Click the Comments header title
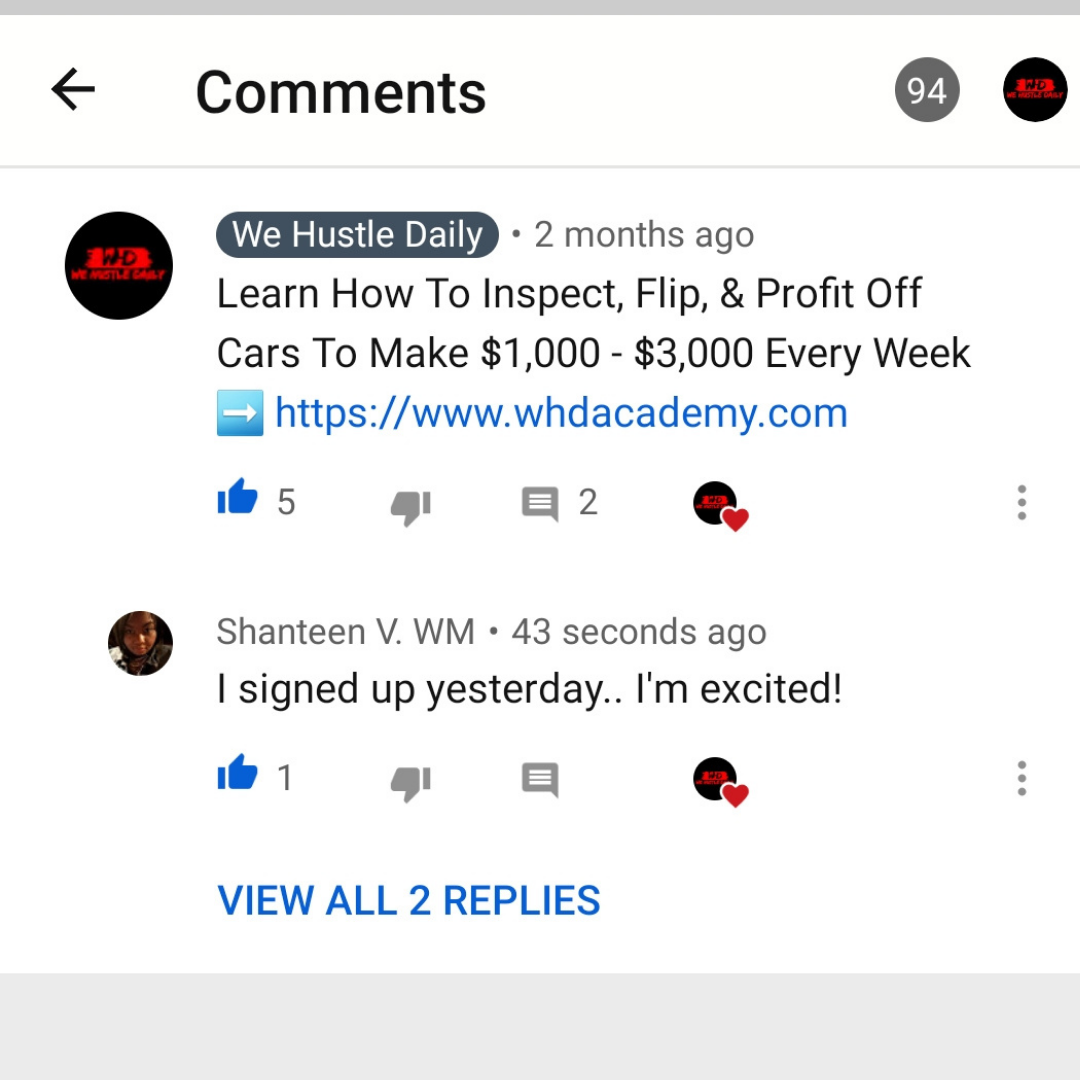This screenshot has height=1080, width=1080. point(341,92)
